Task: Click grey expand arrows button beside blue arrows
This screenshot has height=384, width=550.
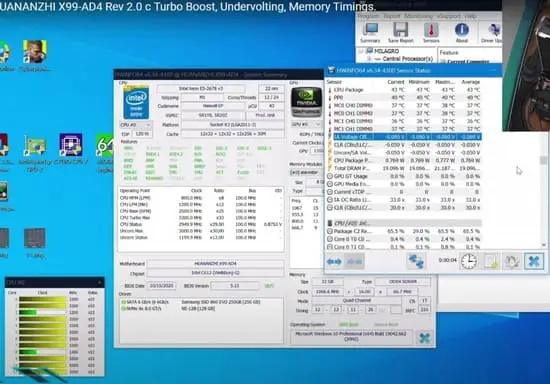Action: (354, 262)
